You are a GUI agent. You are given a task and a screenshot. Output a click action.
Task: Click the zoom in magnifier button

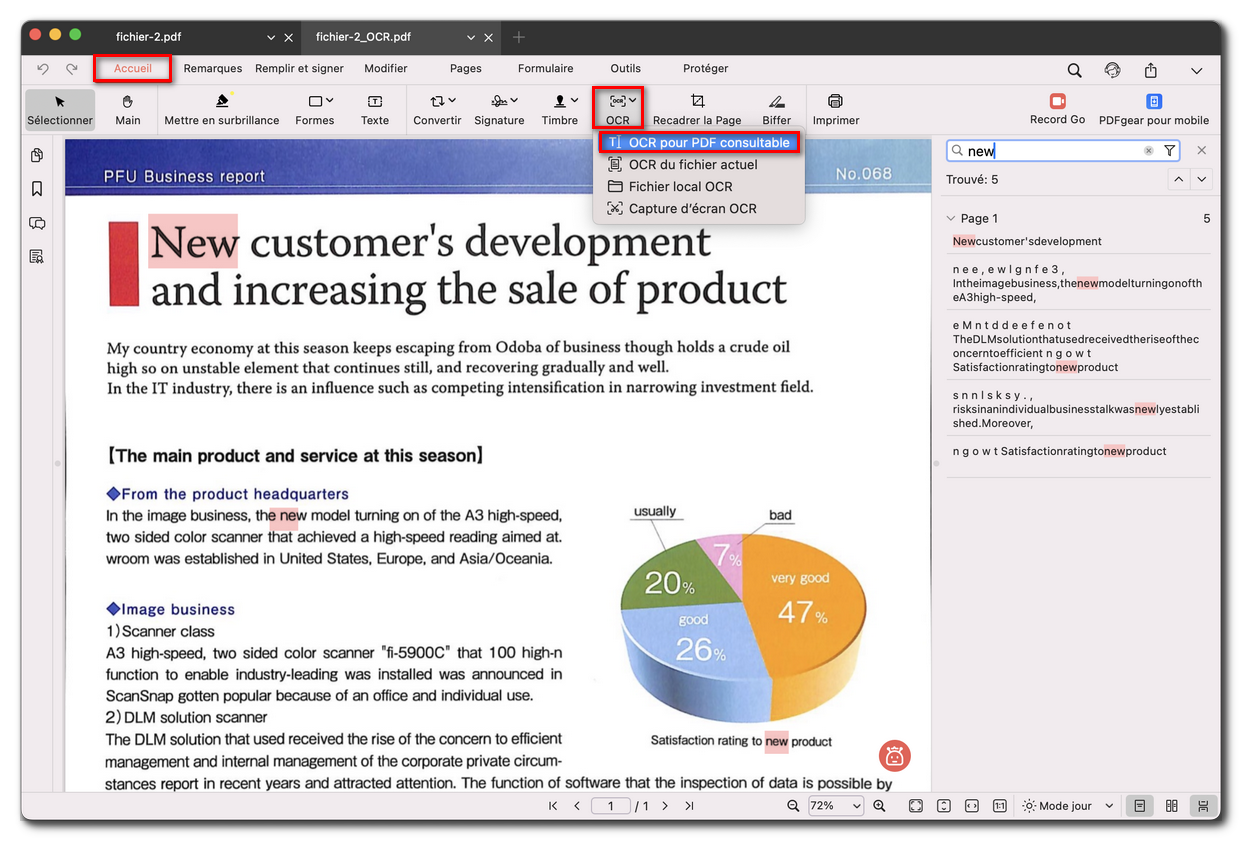pos(880,806)
